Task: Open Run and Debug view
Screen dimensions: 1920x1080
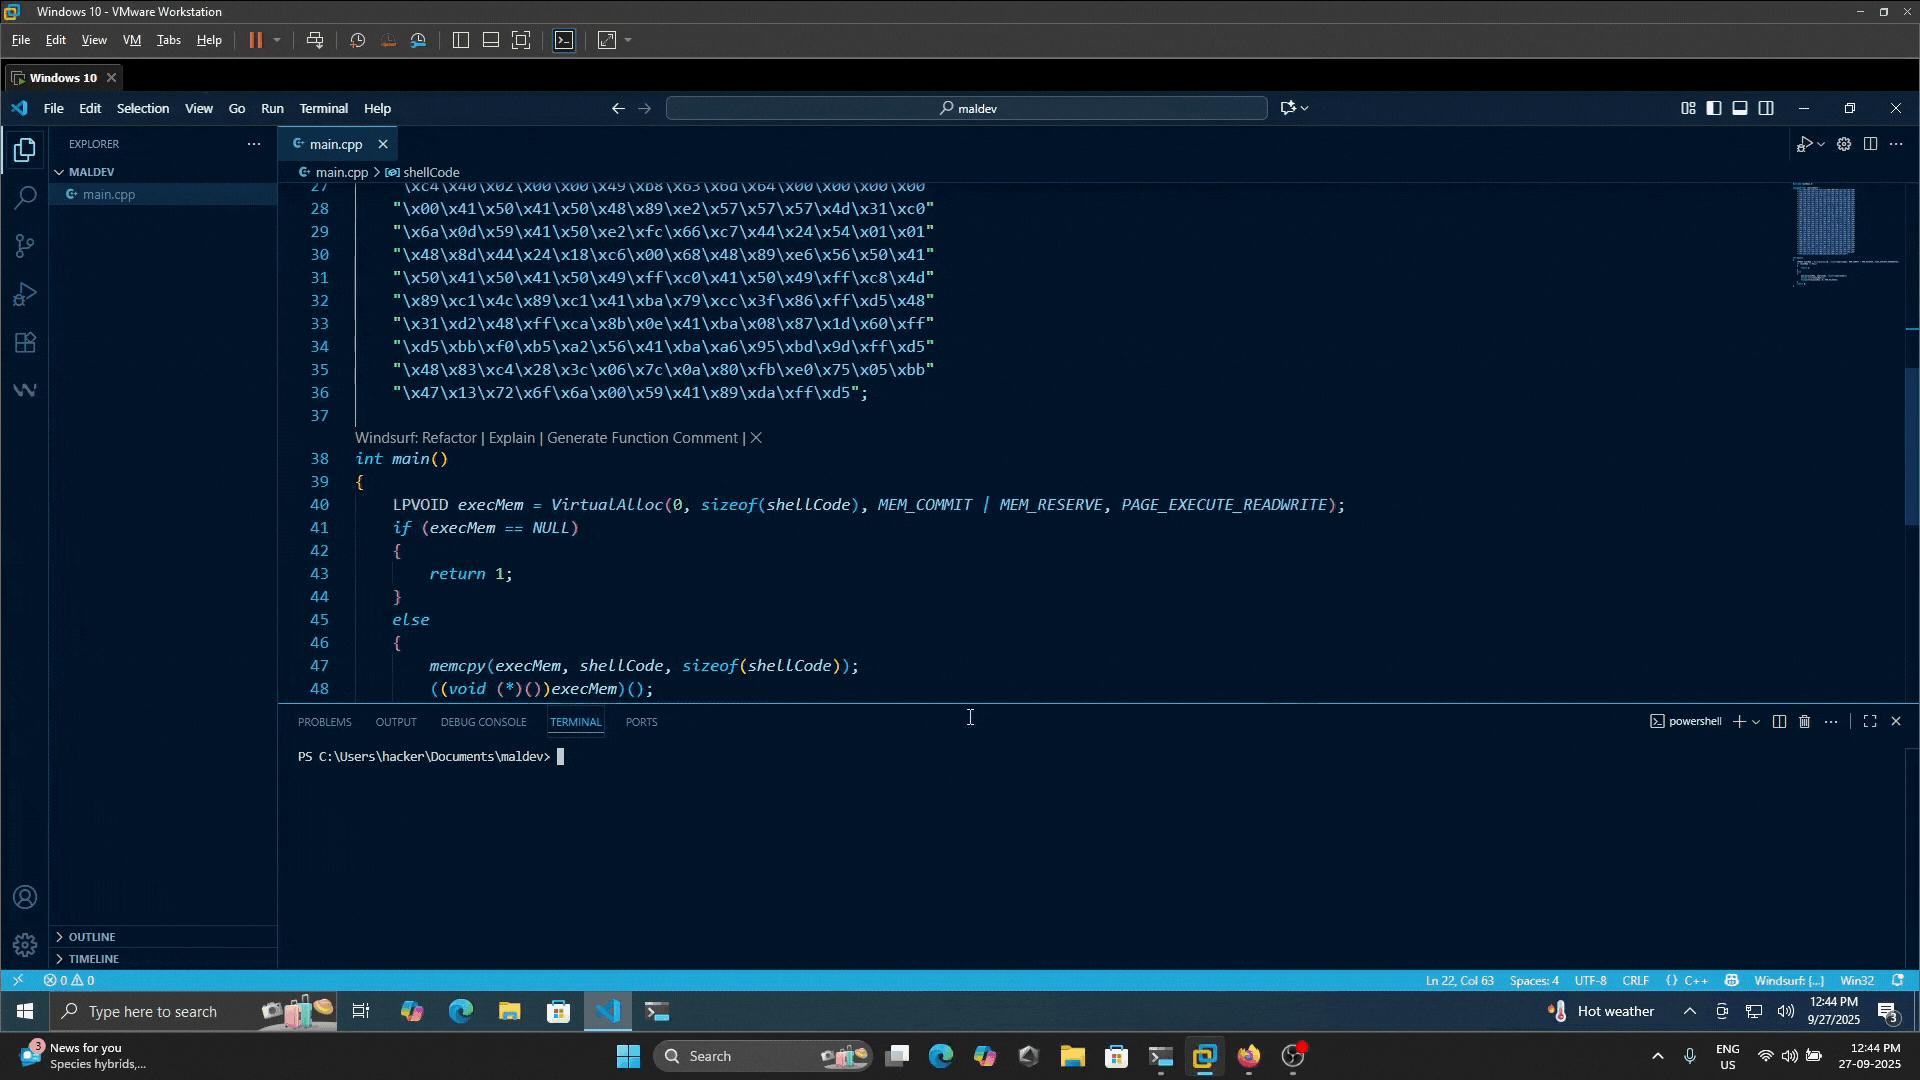Action: (x=25, y=294)
